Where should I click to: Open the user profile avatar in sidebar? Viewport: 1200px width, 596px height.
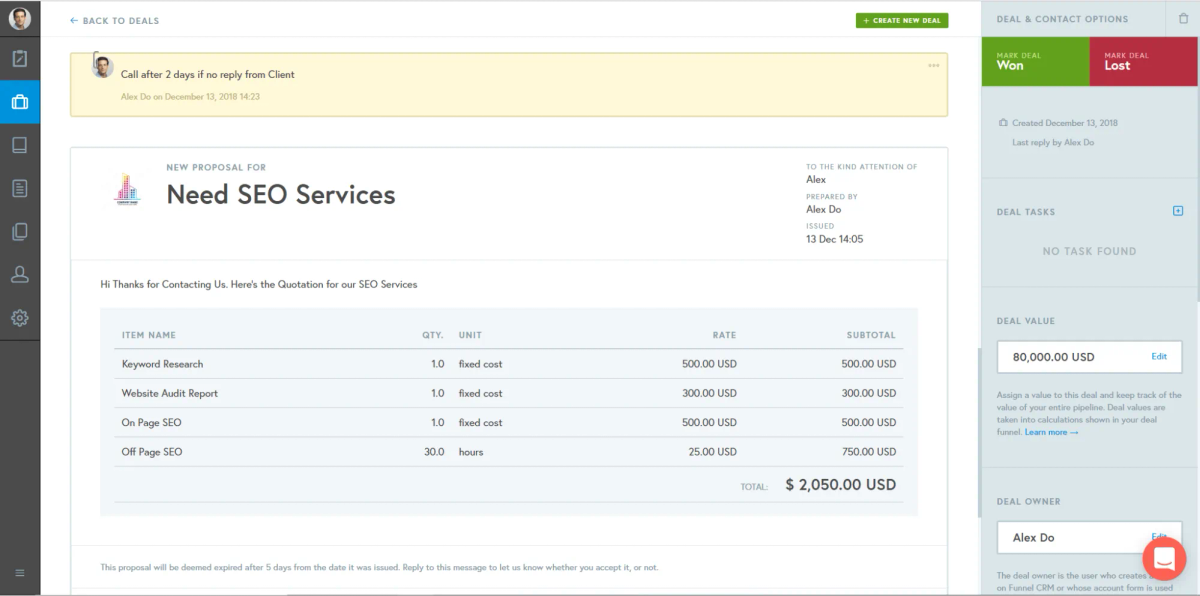tap(20, 18)
